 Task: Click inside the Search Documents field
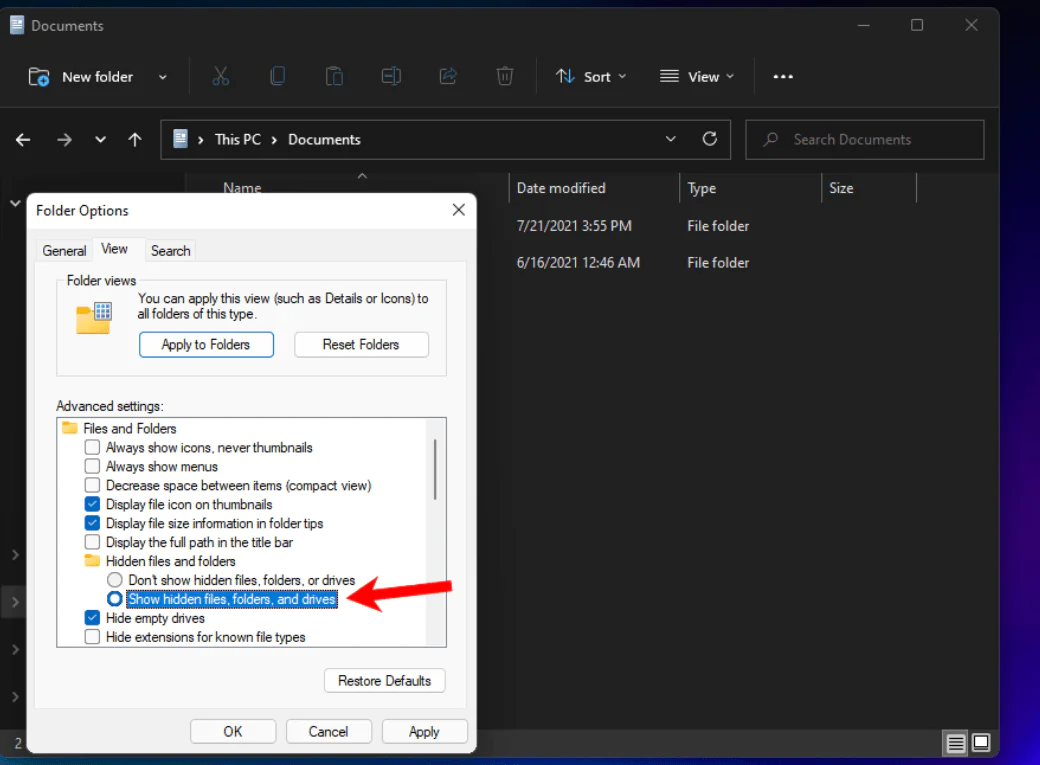[864, 139]
